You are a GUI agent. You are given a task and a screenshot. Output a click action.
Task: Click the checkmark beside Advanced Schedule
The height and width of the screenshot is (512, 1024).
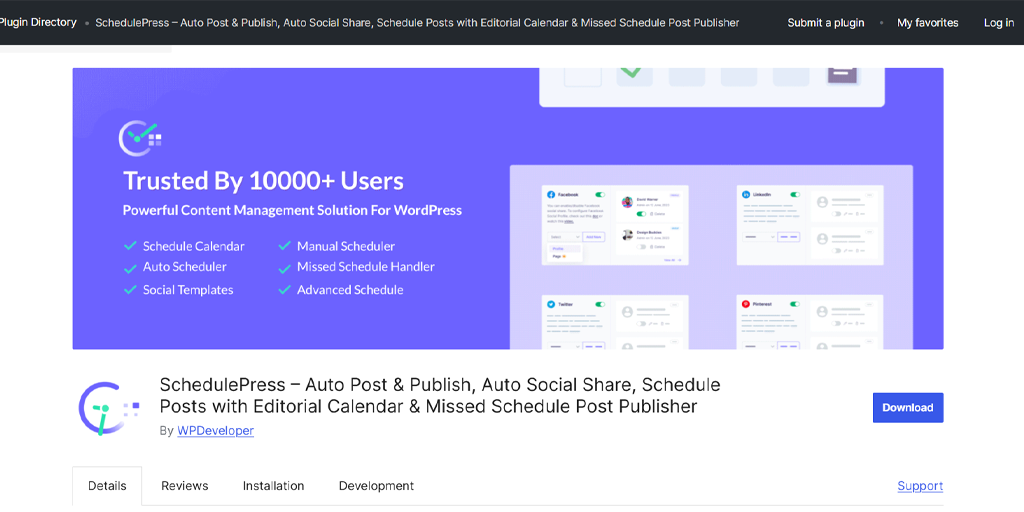click(x=284, y=290)
